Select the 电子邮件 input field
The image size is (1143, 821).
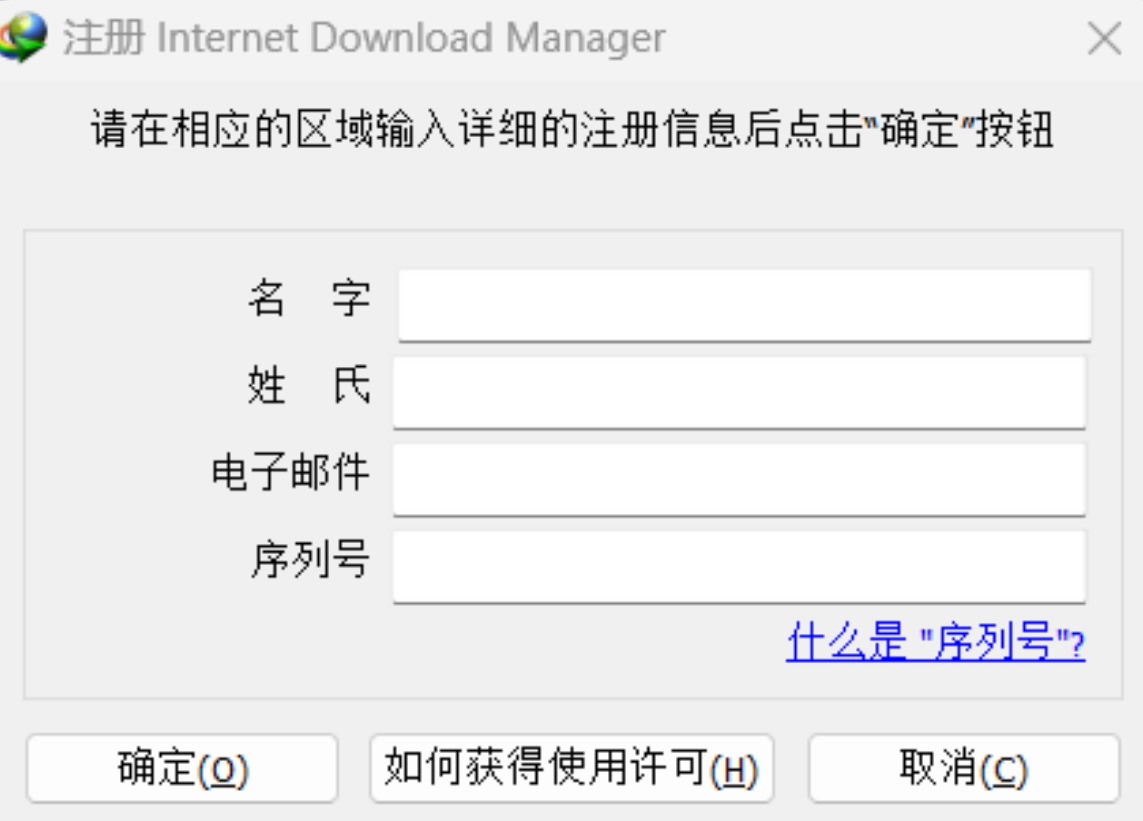739,479
